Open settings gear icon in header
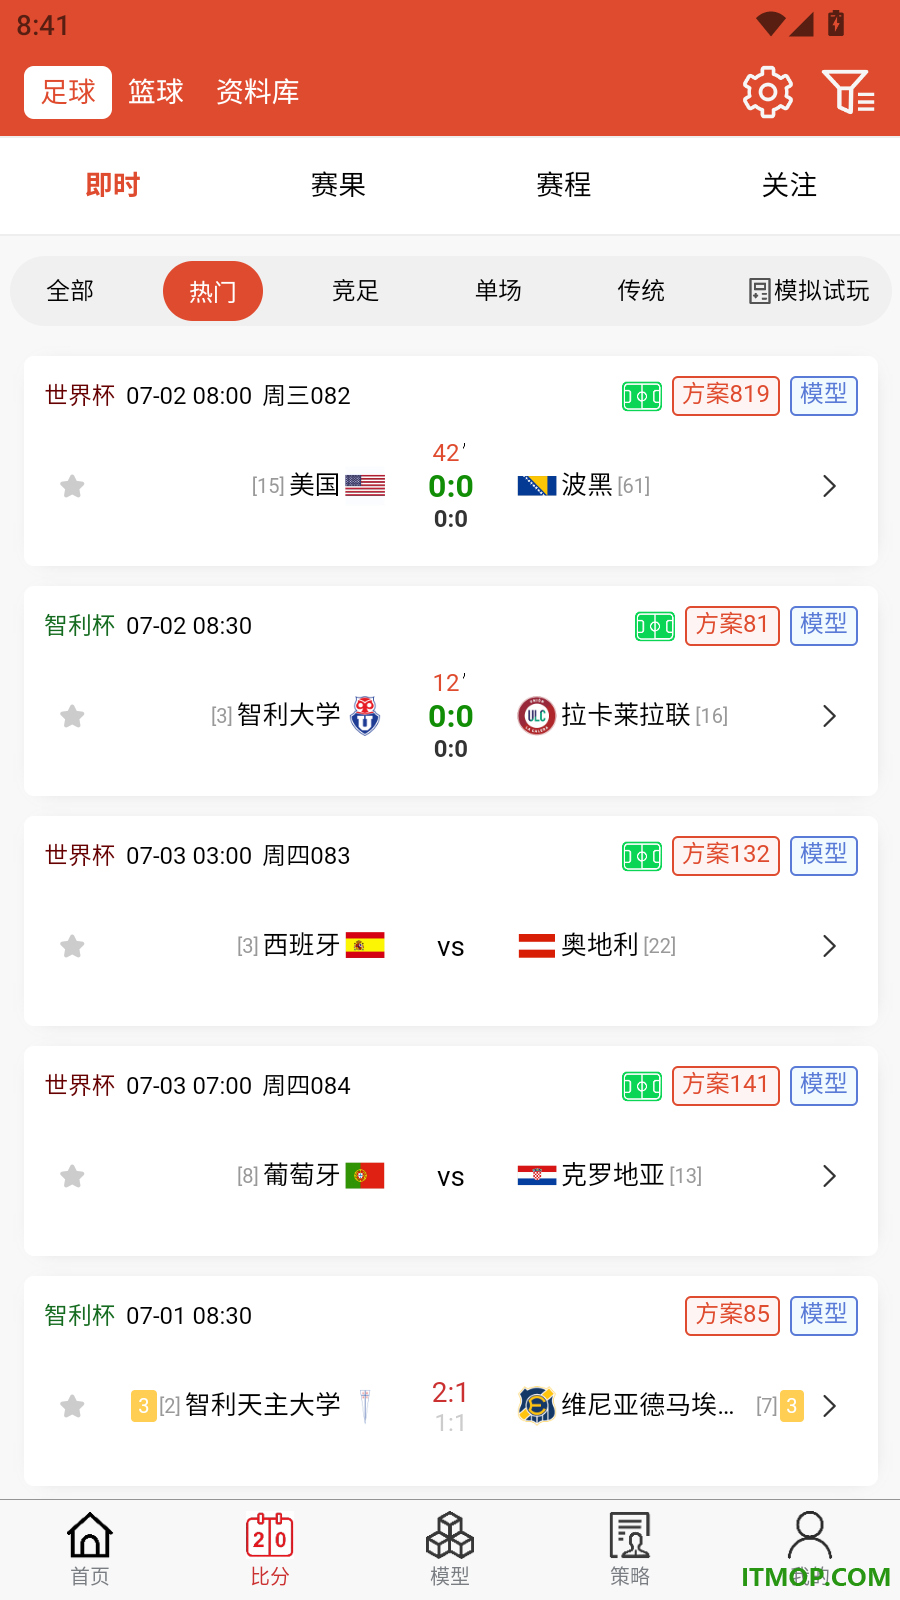Image resolution: width=900 pixels, height=1600 pixels. 768,92
